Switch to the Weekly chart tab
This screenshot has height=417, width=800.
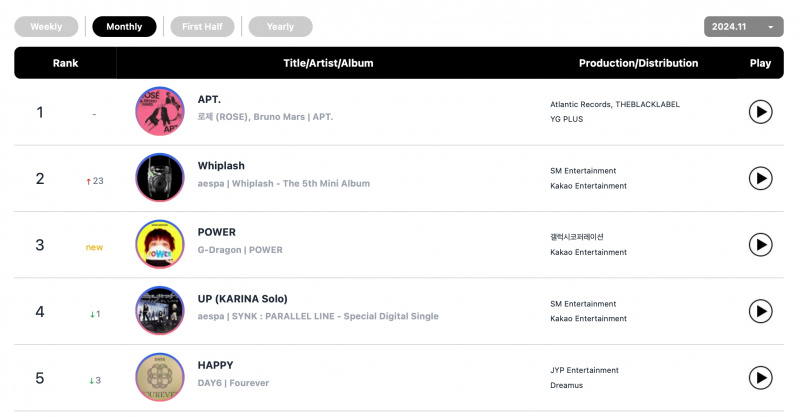coord(46,27)
